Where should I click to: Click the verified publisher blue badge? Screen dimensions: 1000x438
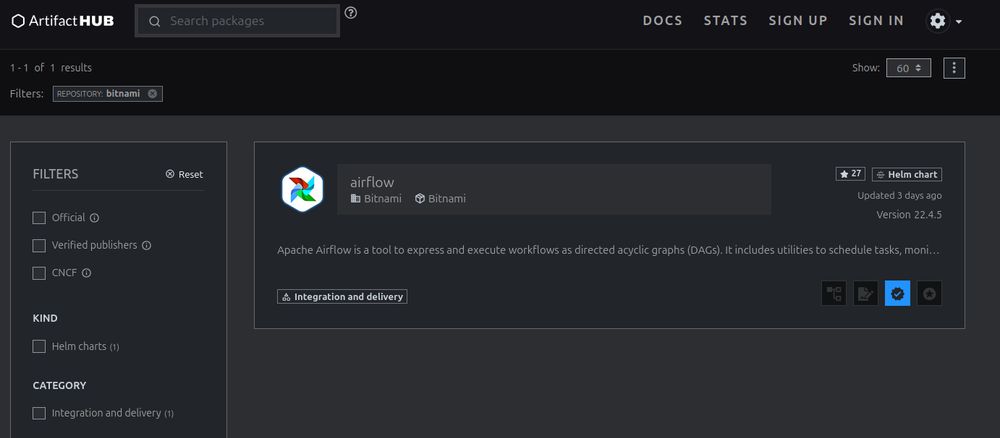(897, 293)
